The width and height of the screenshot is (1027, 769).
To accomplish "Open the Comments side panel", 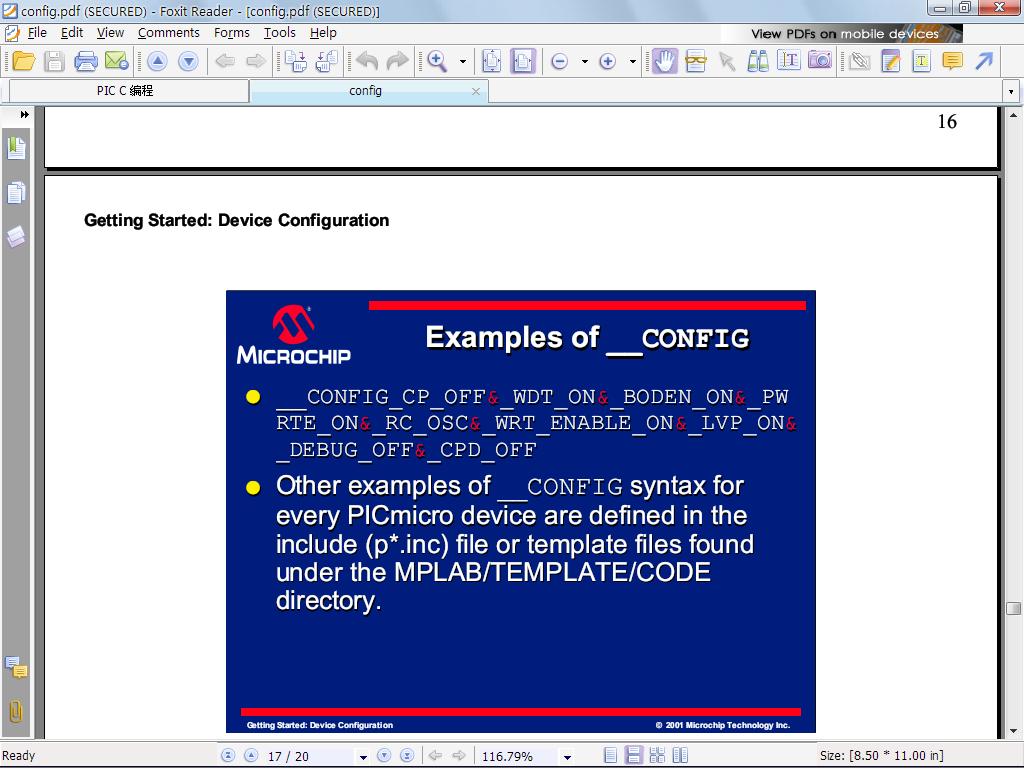I will coord(16,667).
